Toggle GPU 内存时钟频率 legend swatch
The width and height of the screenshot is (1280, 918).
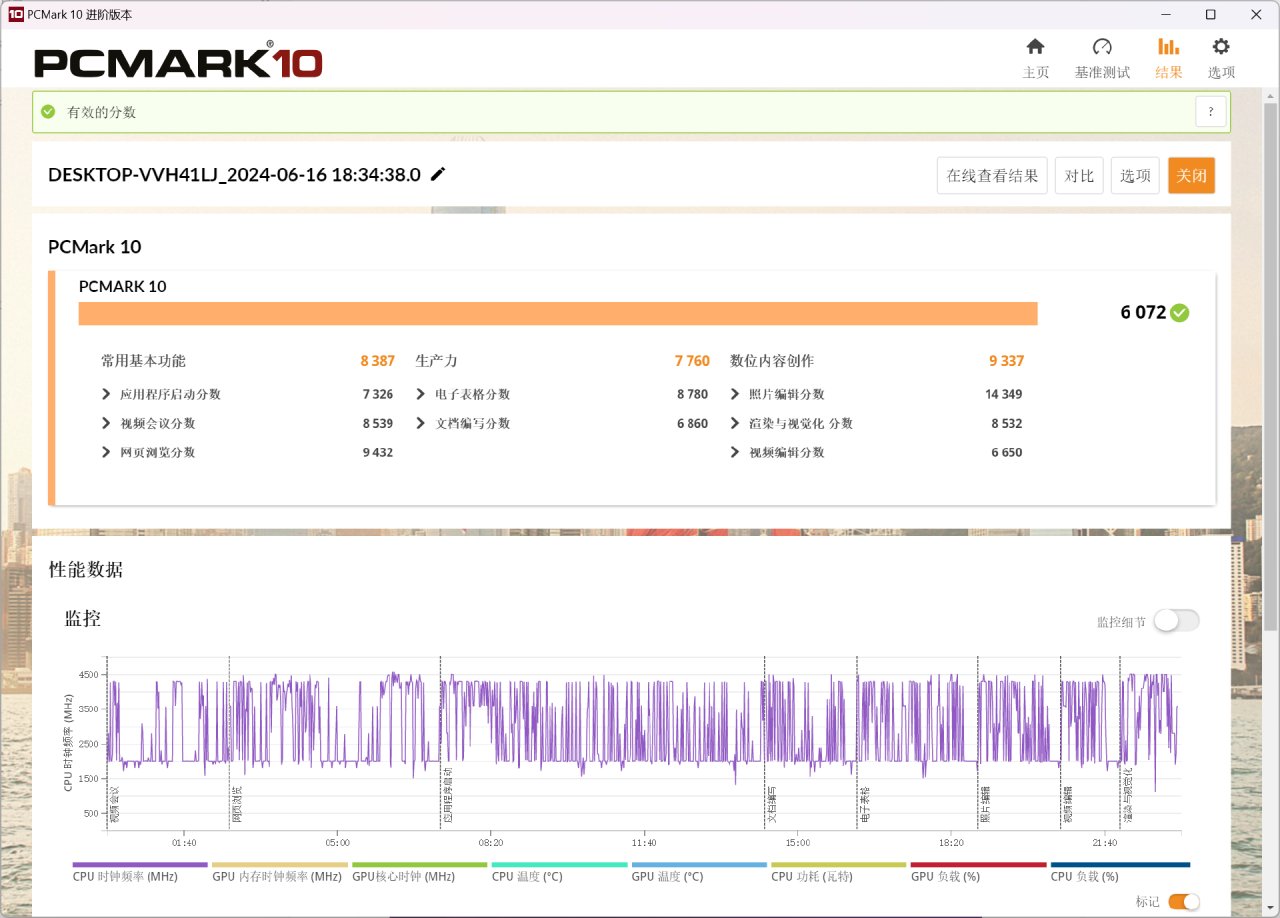coord(280,864)
